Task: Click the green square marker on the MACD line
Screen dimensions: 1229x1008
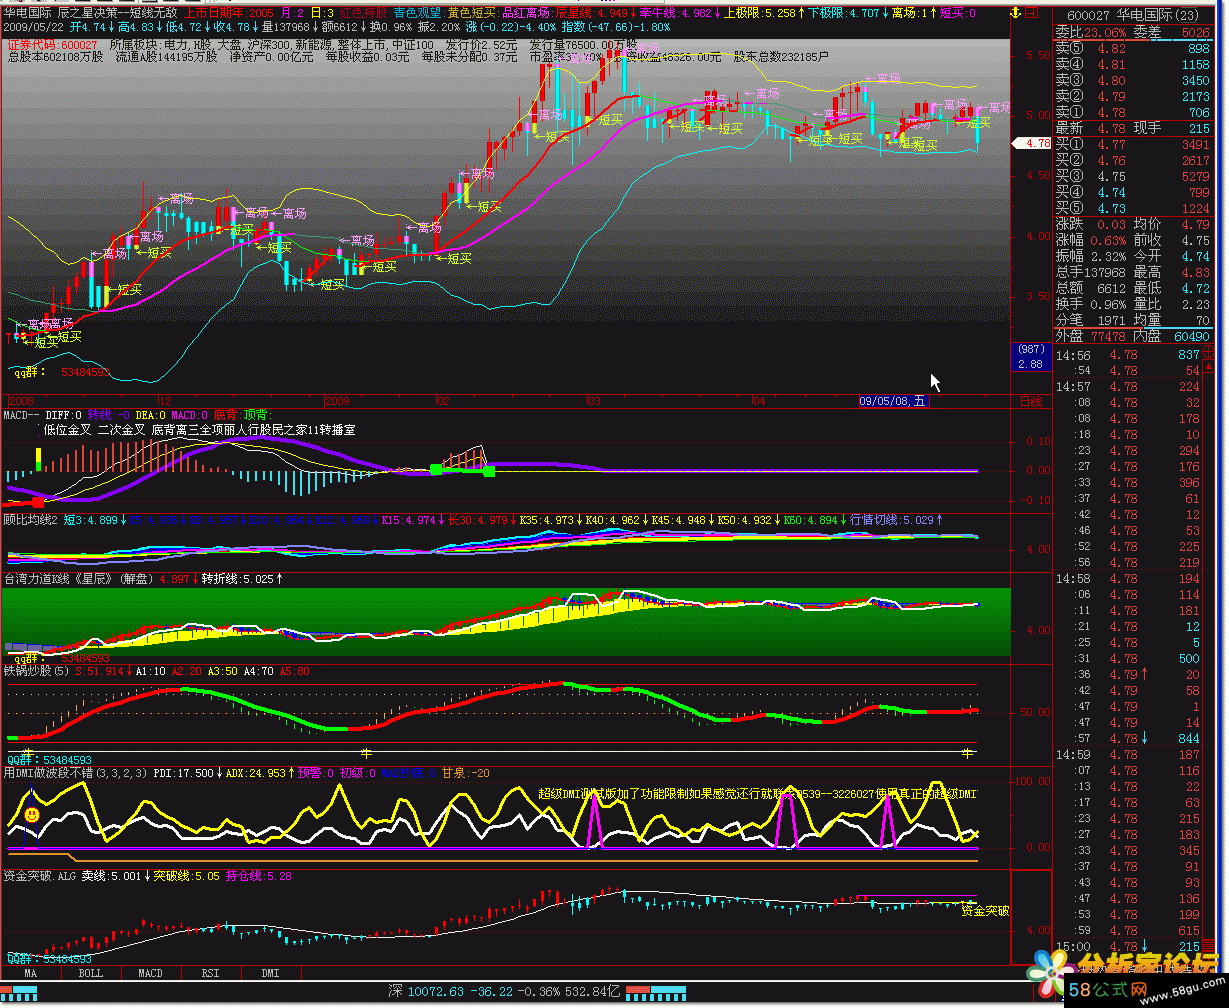Action: (436, 469)
